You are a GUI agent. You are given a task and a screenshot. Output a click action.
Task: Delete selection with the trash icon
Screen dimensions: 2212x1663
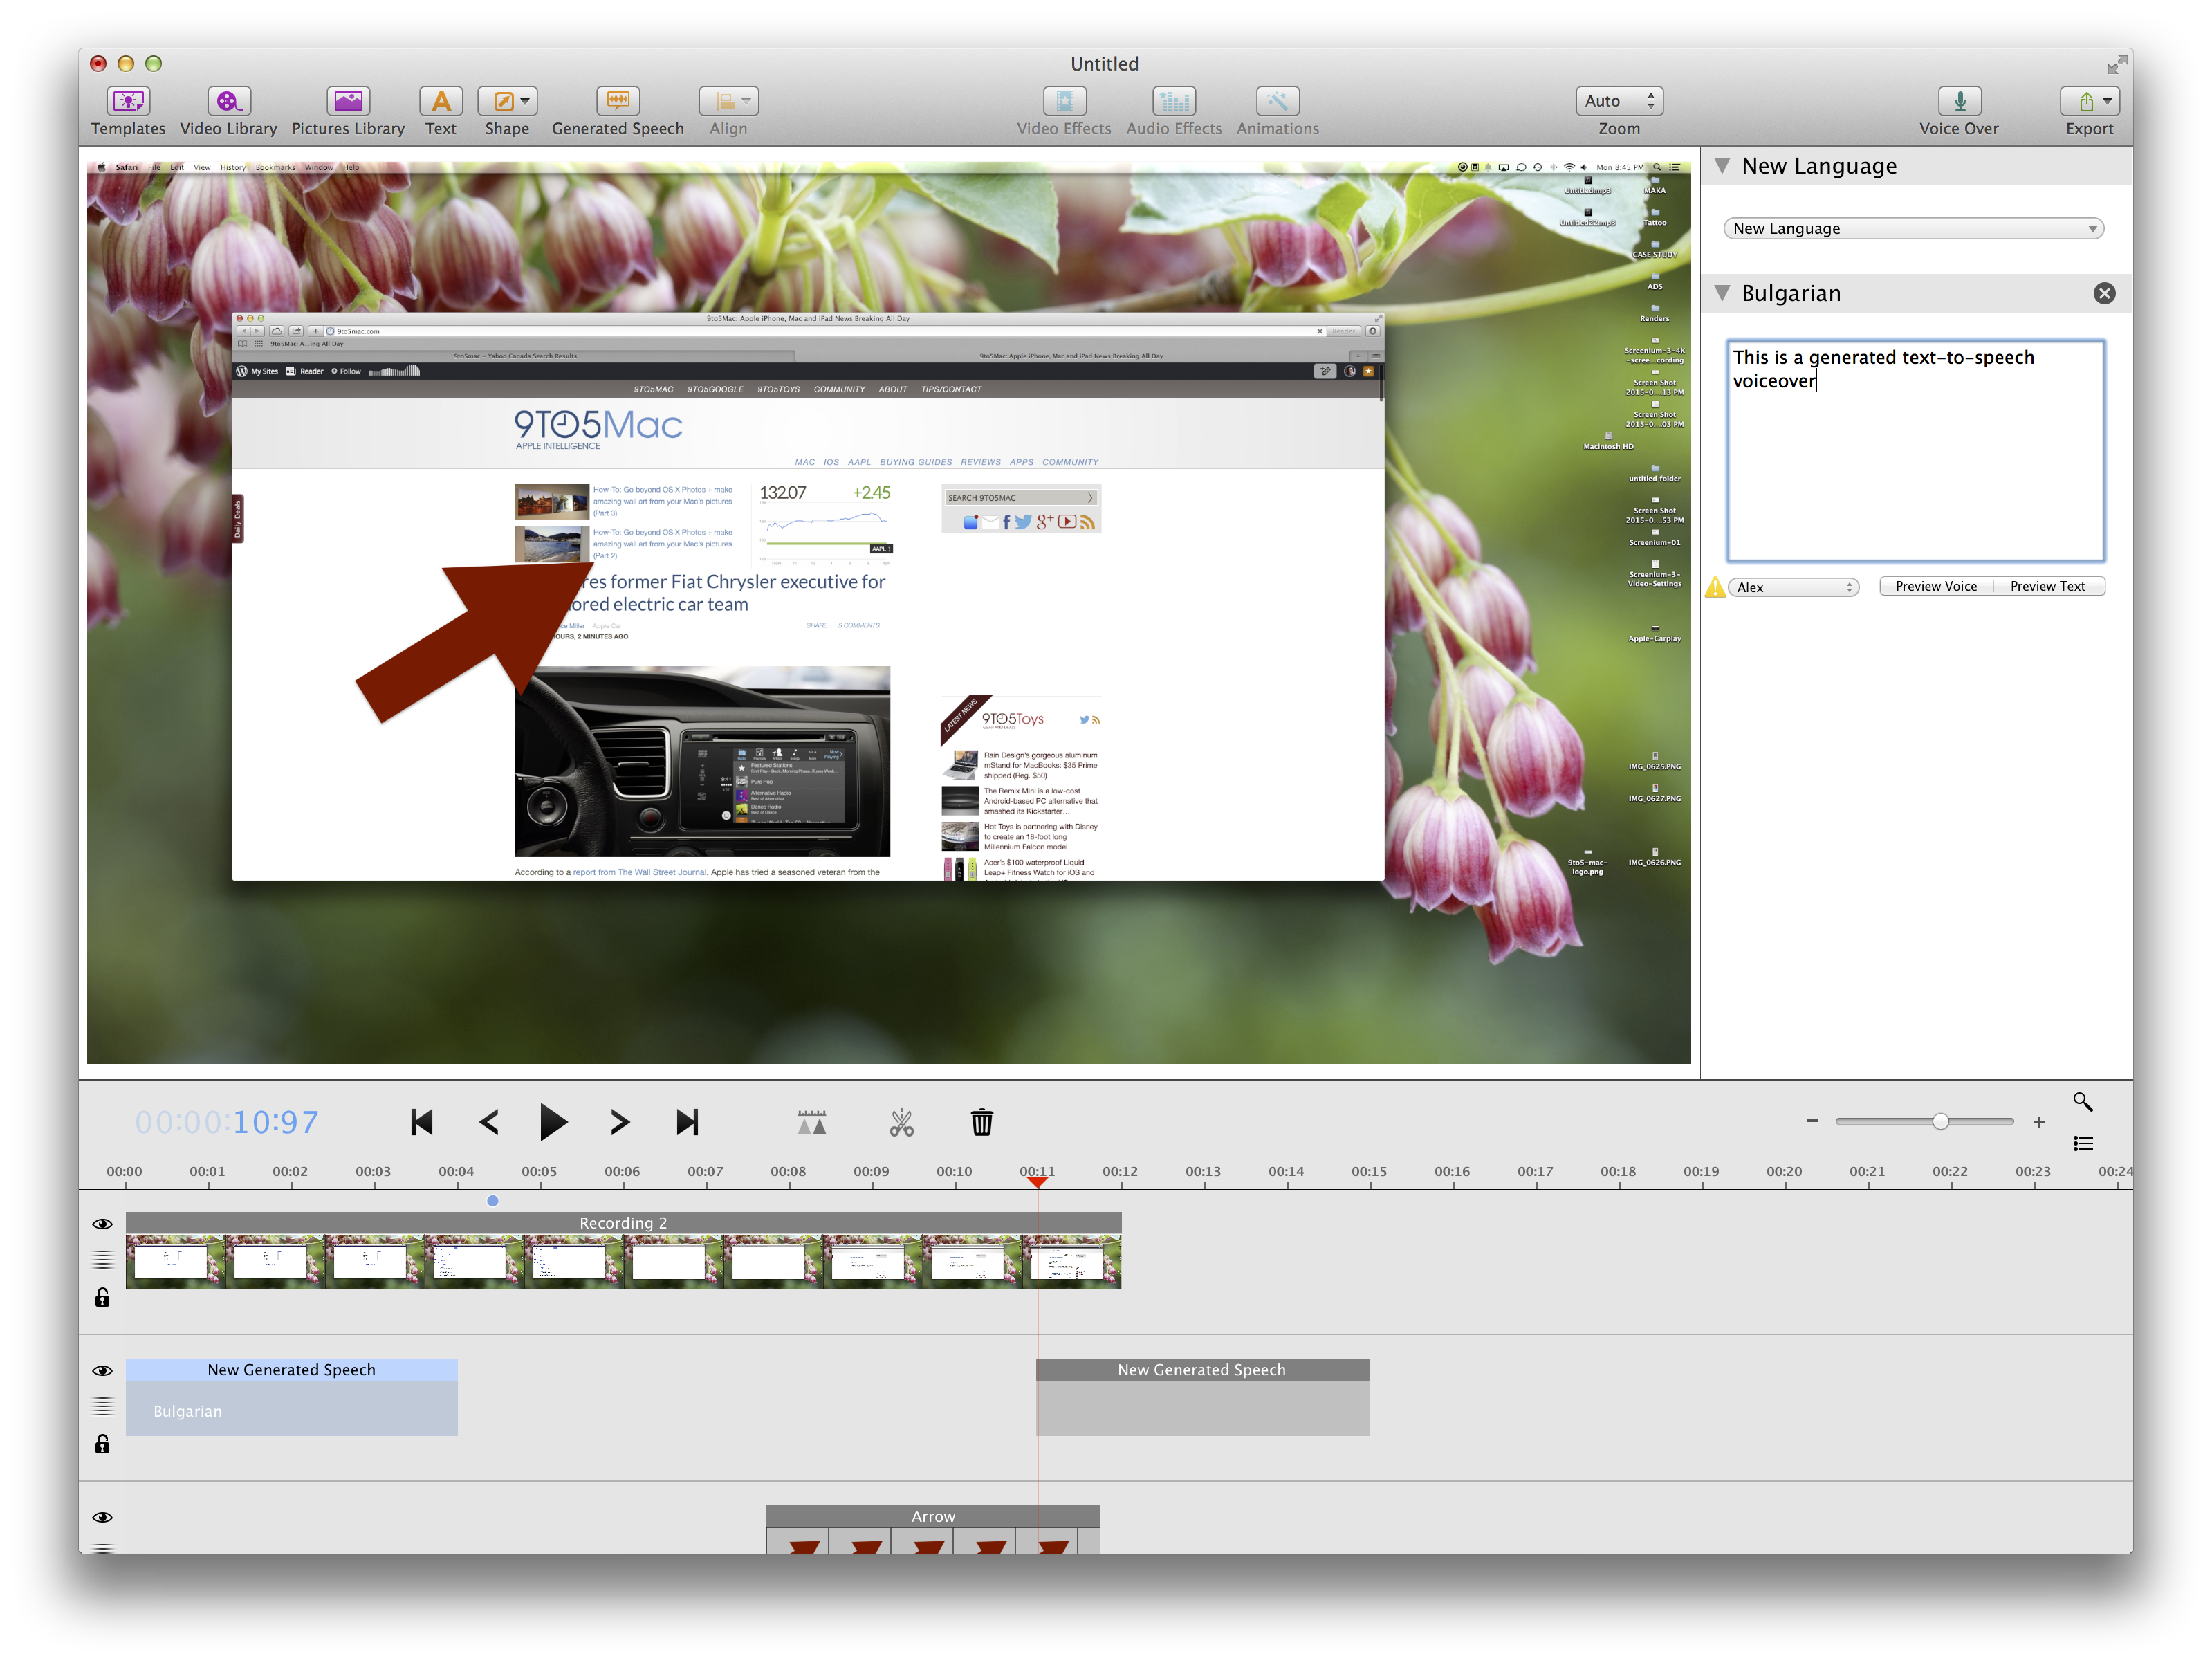[x=981, y=1122]
